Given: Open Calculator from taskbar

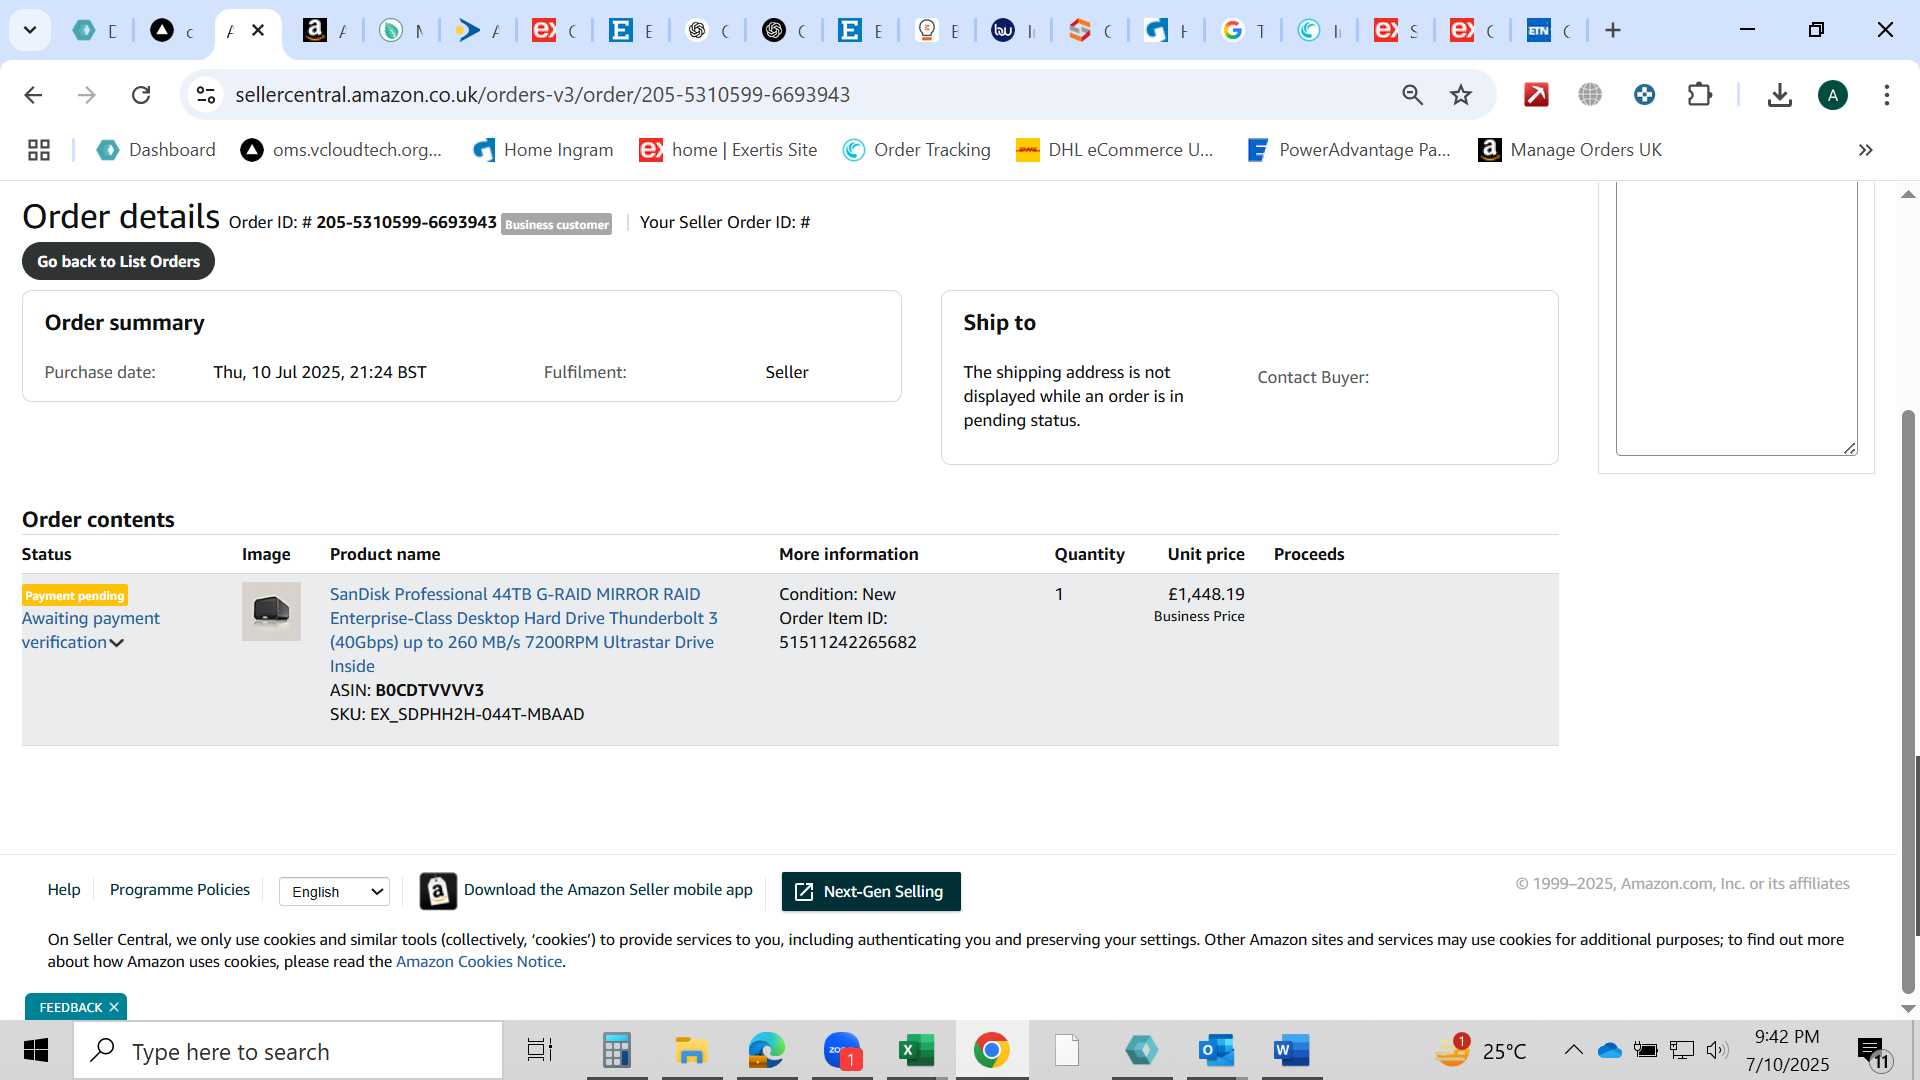Looking at the screenshot, I should (x=617, y=1051).
